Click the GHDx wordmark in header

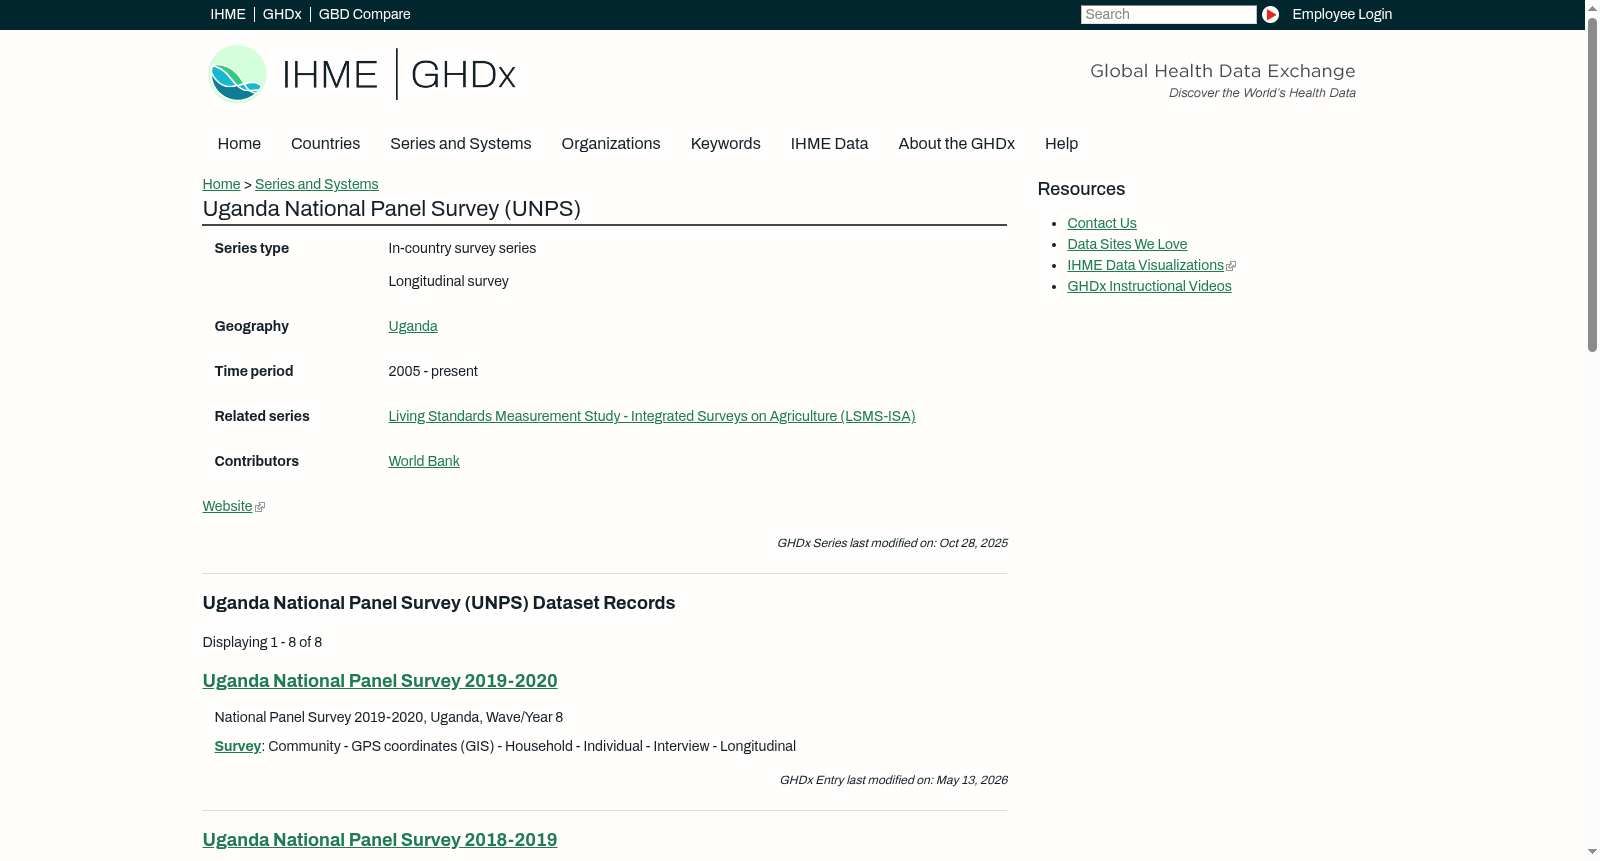(463, 75)
